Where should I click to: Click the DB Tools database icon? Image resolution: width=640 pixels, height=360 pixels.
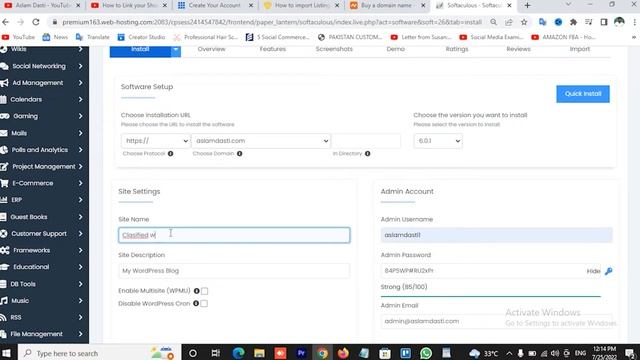tap(3, 284)
